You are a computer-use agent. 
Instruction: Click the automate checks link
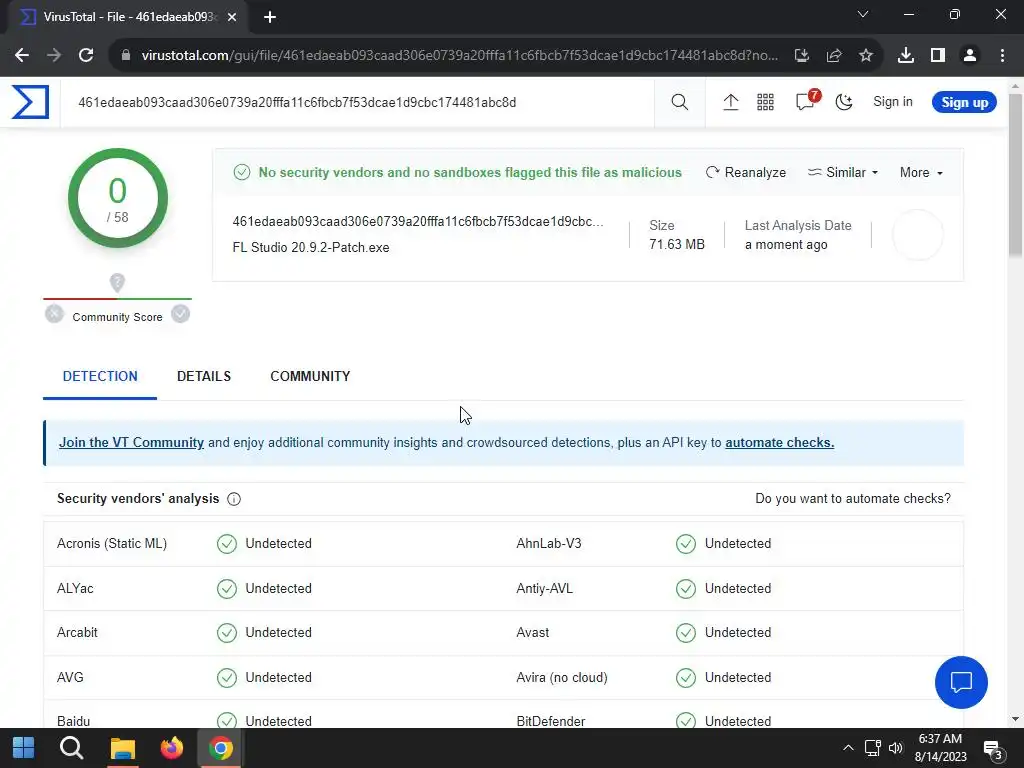coord(779,442)
